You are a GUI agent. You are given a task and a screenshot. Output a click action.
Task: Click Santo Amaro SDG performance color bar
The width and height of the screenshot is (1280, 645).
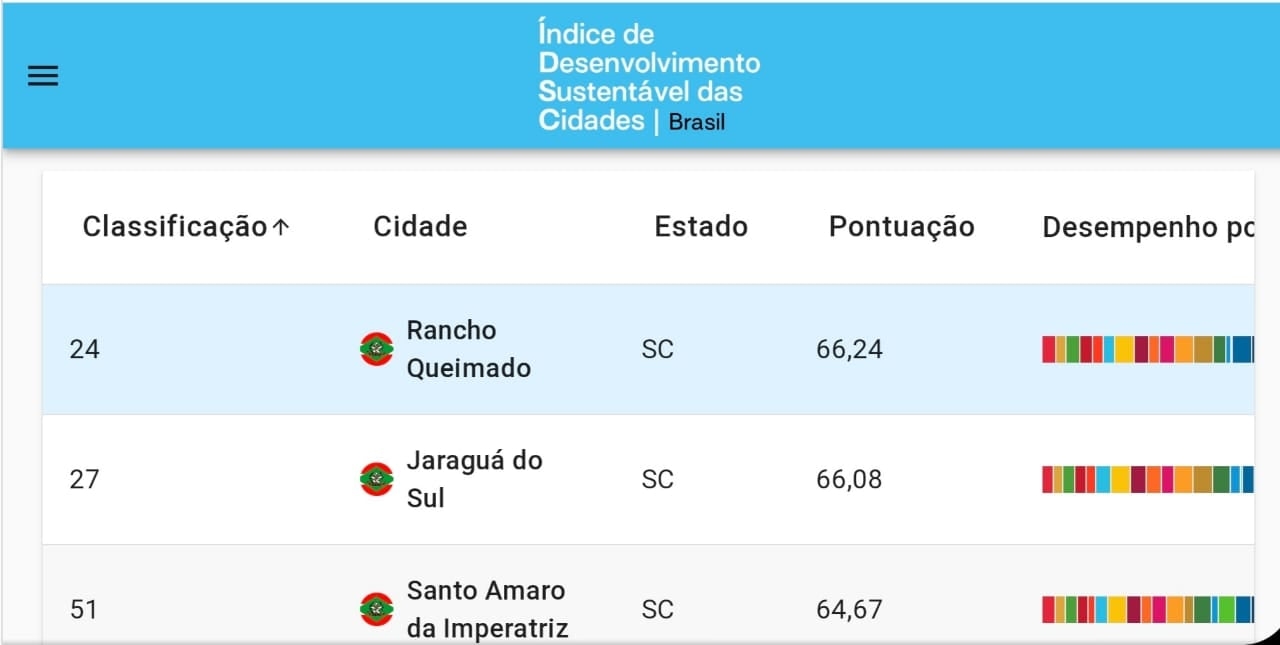[x=1147, y=609]
